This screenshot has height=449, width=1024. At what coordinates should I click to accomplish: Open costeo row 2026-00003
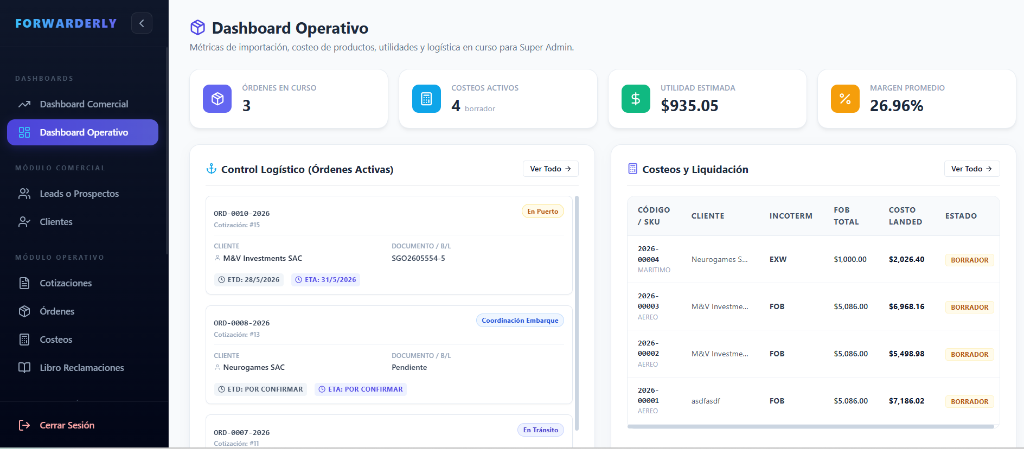[813, 307]
